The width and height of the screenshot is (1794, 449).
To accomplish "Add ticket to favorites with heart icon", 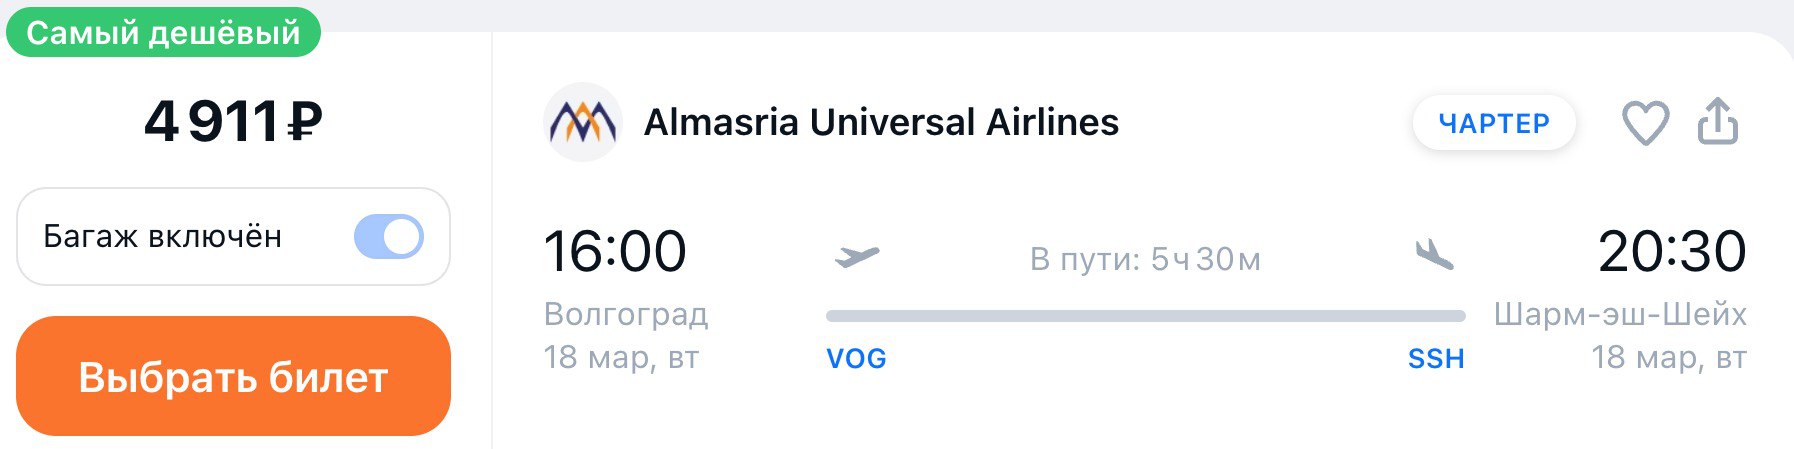I will click(1645, 123).
